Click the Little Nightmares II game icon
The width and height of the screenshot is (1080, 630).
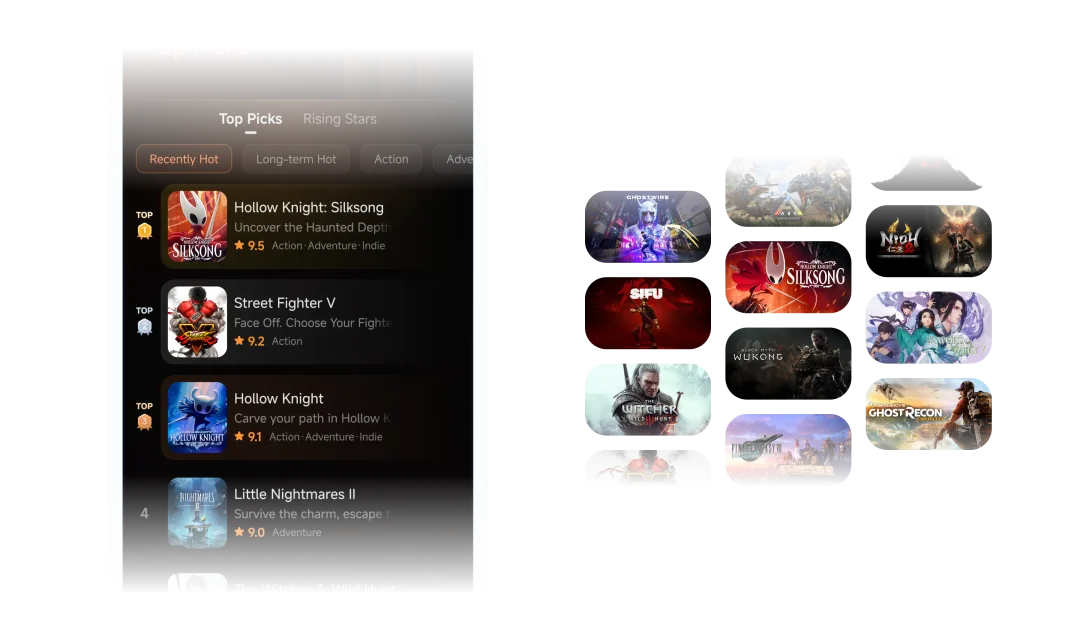click(x=197, y=513)
